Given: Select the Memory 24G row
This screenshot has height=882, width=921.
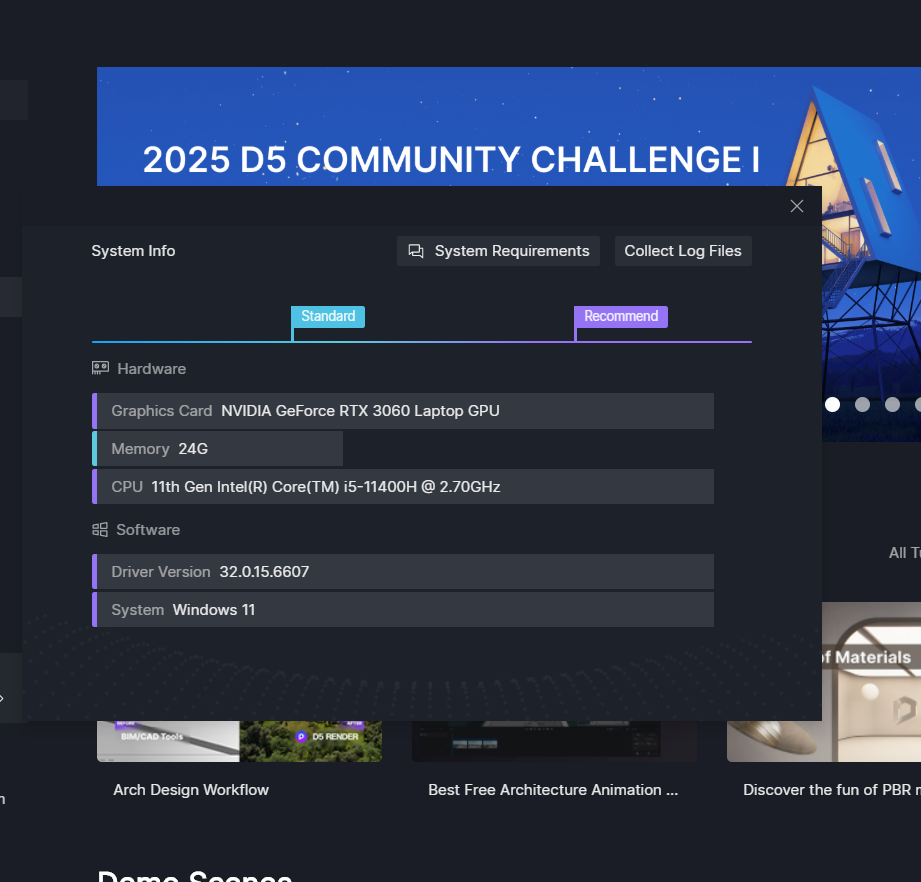Looking at the screenshot, I should 217,449.
